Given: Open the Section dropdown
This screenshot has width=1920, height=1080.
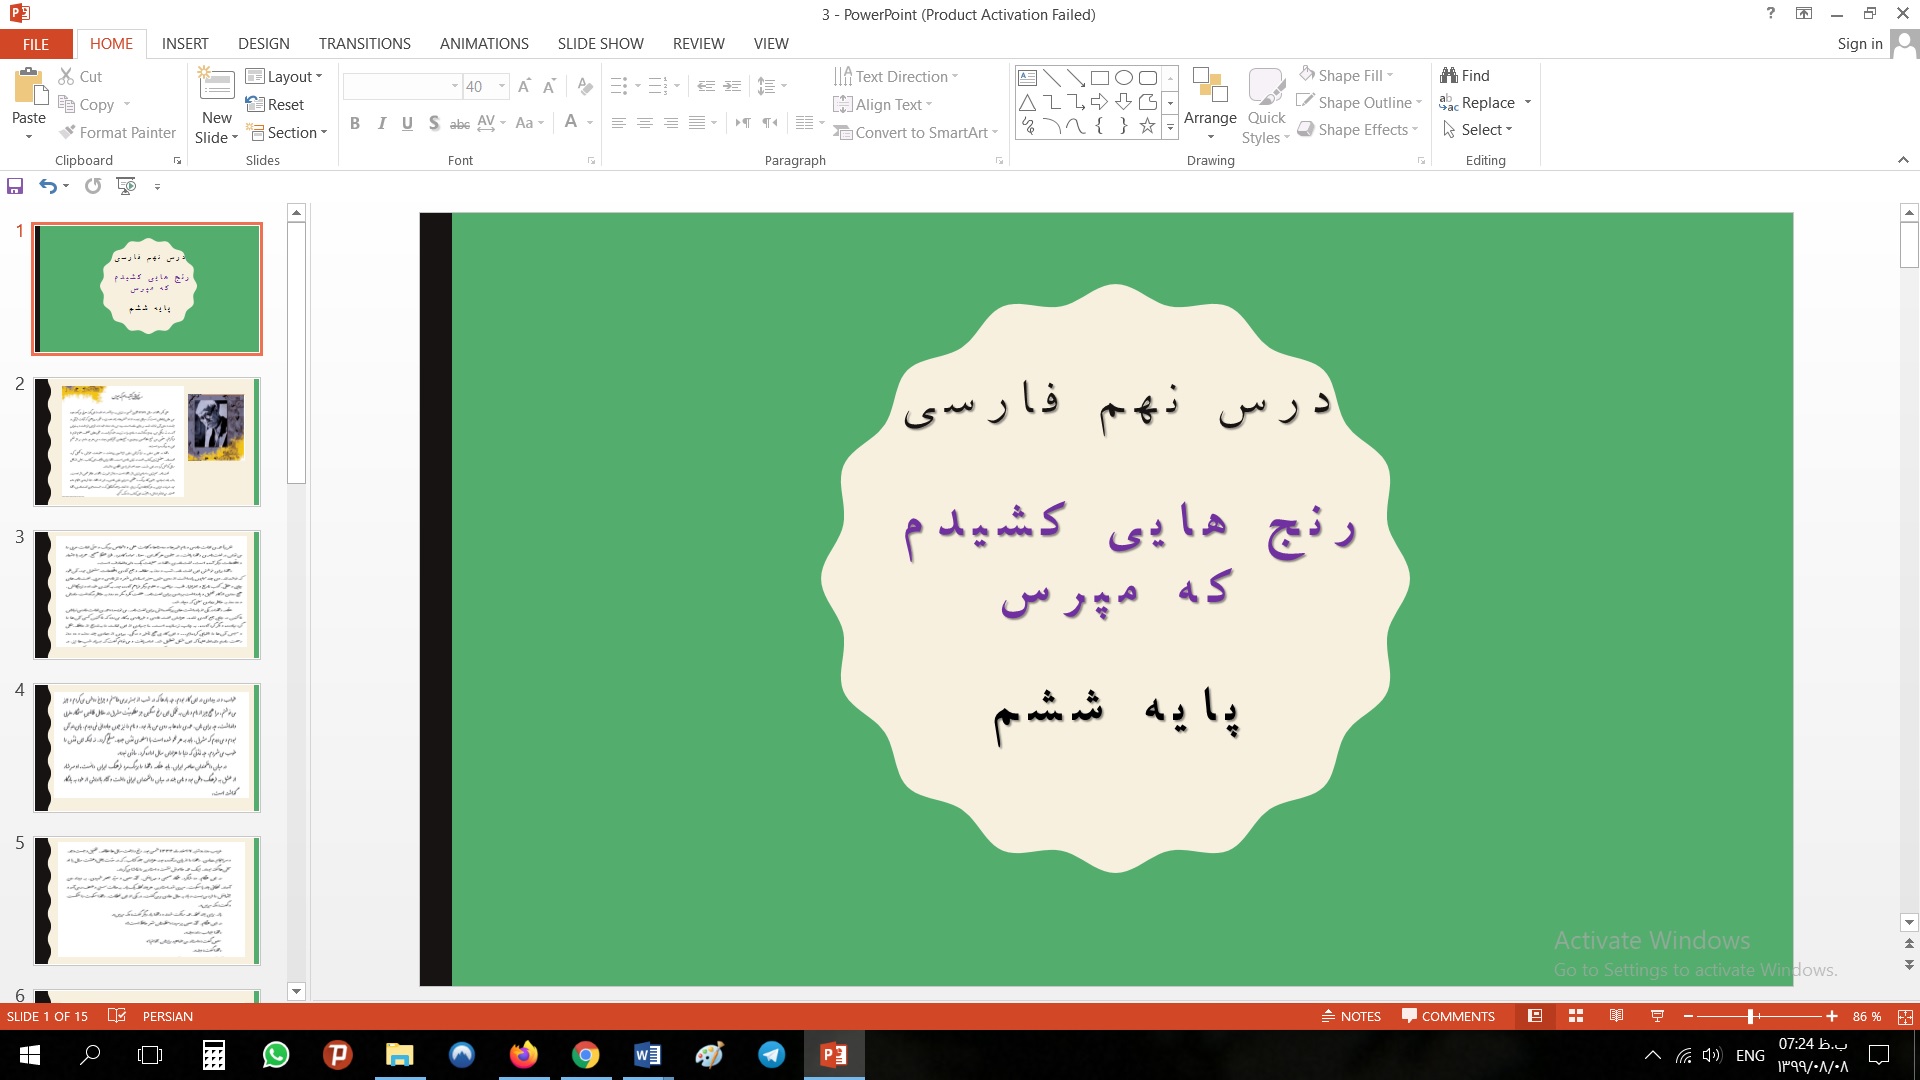Looking at the screenshot, I should click(x=287, y=132).
